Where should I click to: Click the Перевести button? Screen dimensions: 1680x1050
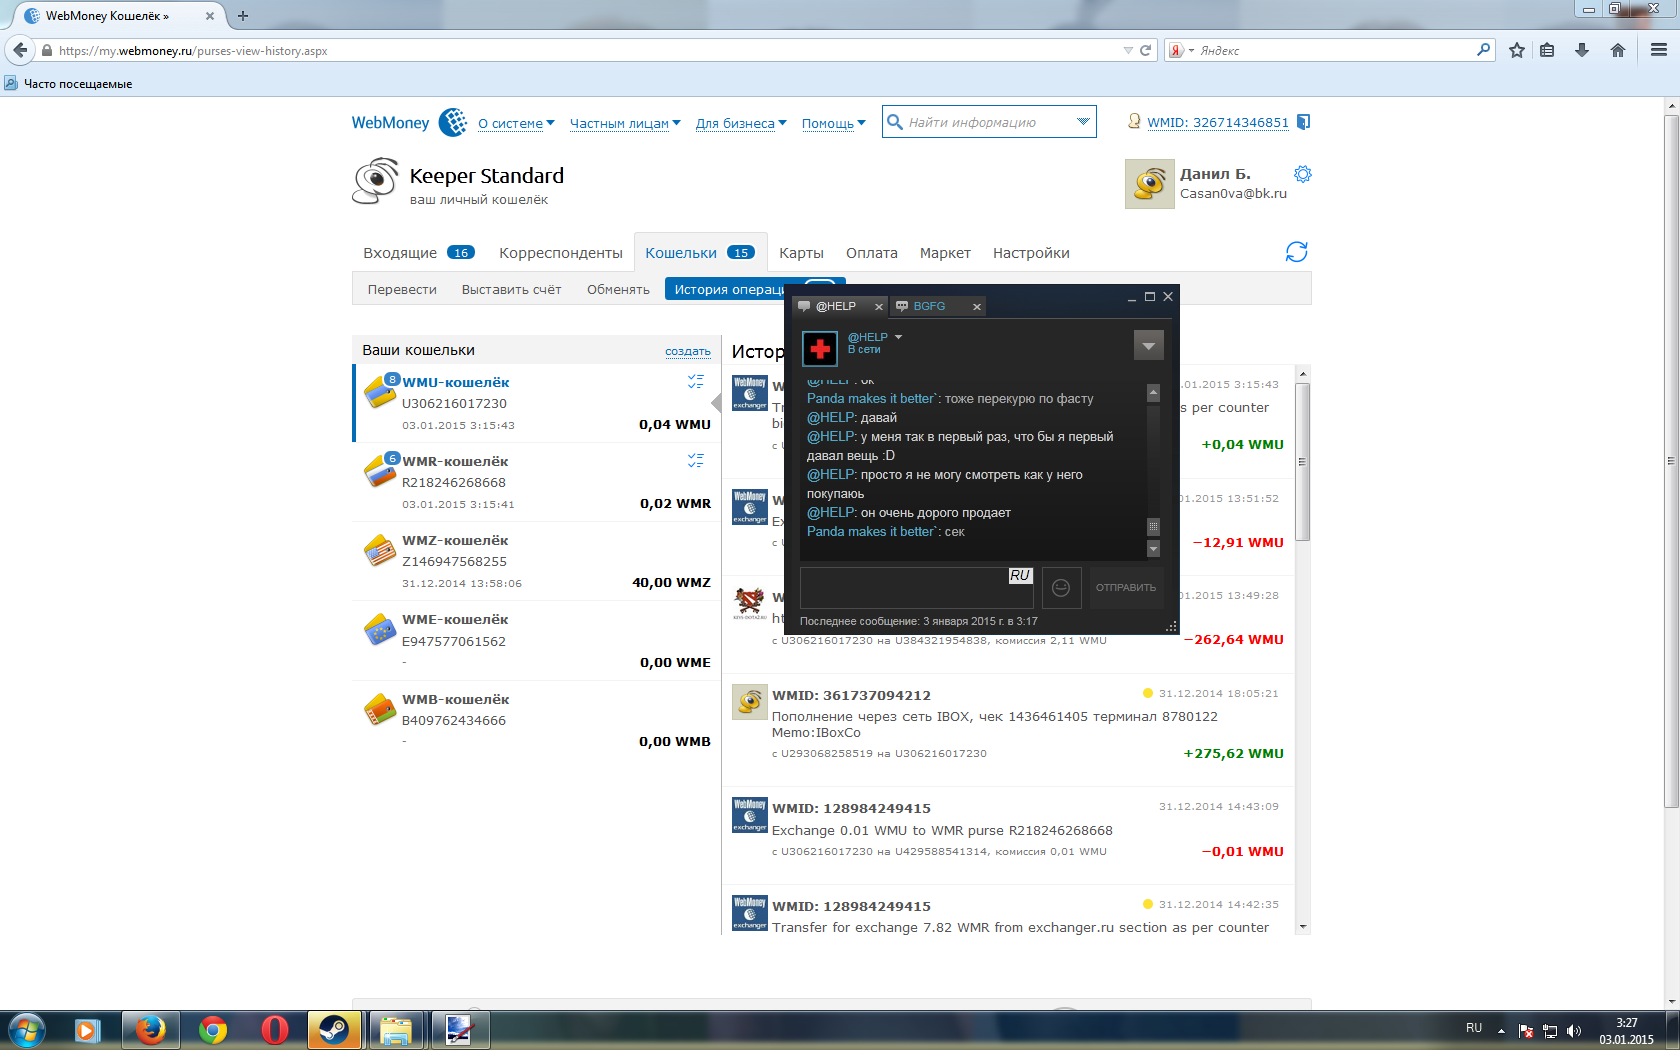(402, 290)
